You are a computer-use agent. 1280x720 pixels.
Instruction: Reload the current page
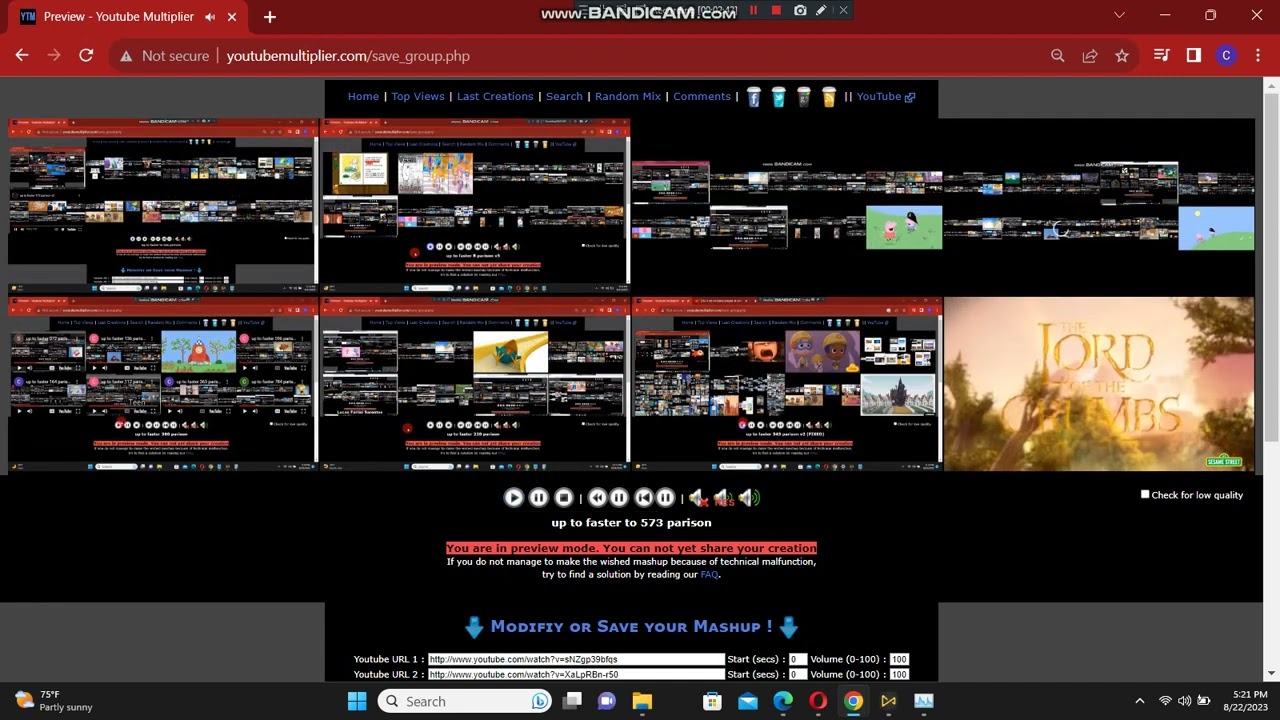click(x=86, y=56)
